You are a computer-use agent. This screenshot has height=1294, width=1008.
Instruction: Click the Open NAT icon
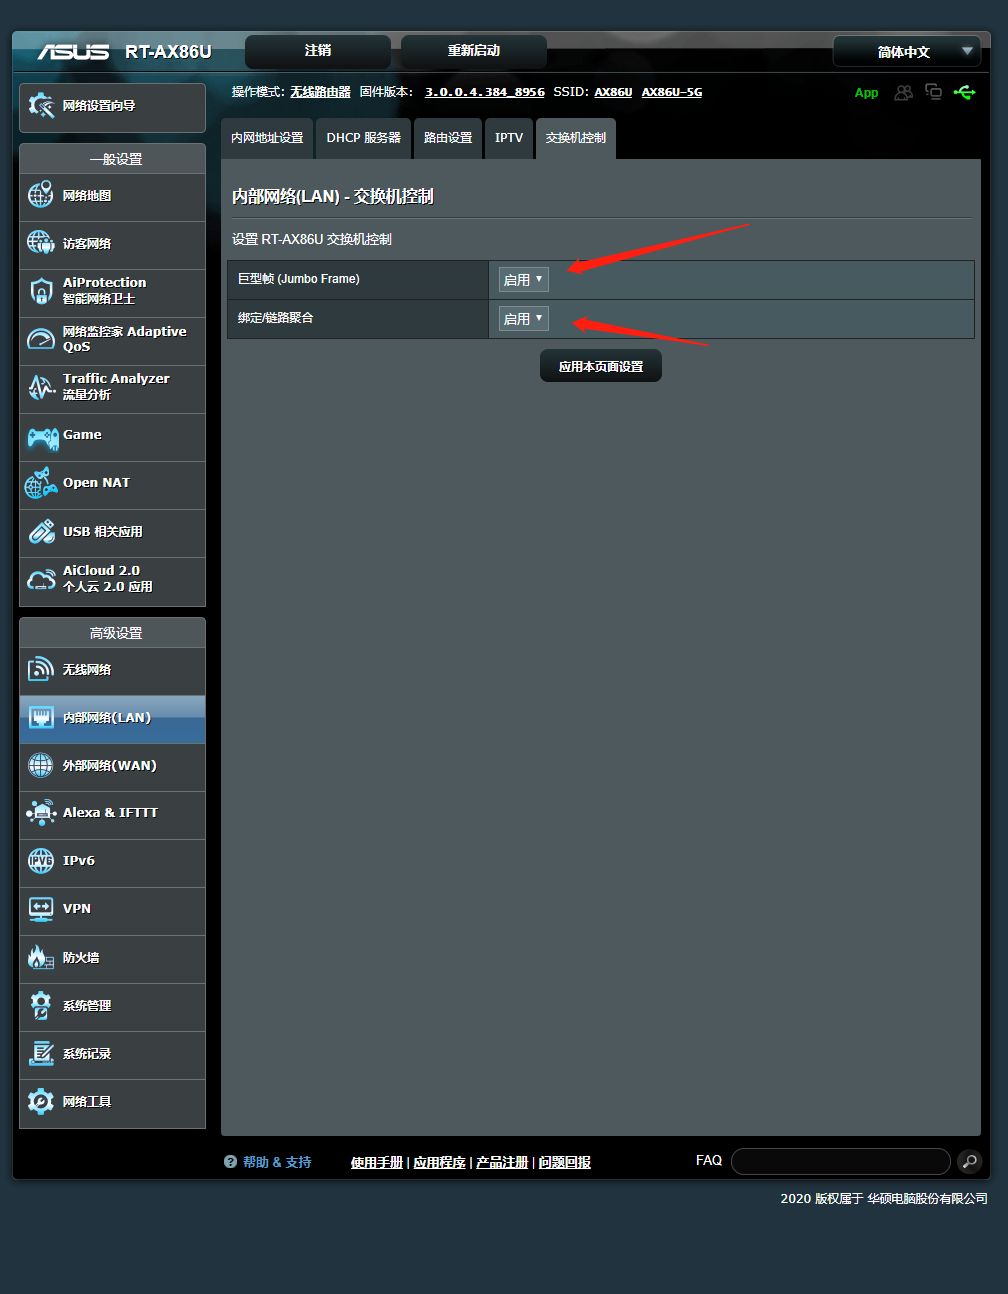41,483
